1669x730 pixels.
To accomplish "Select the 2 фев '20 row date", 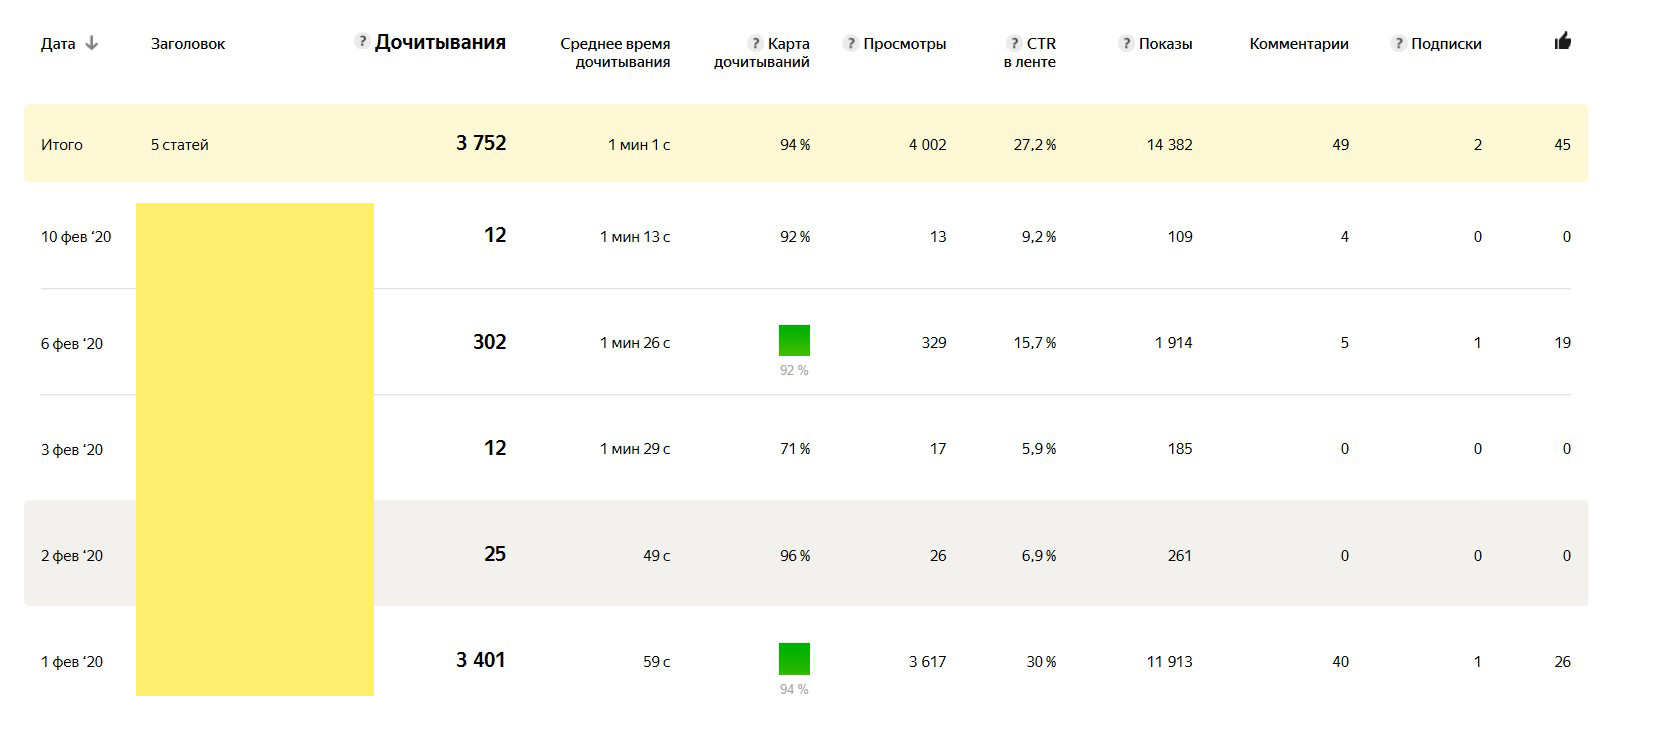I will point(72,556).
